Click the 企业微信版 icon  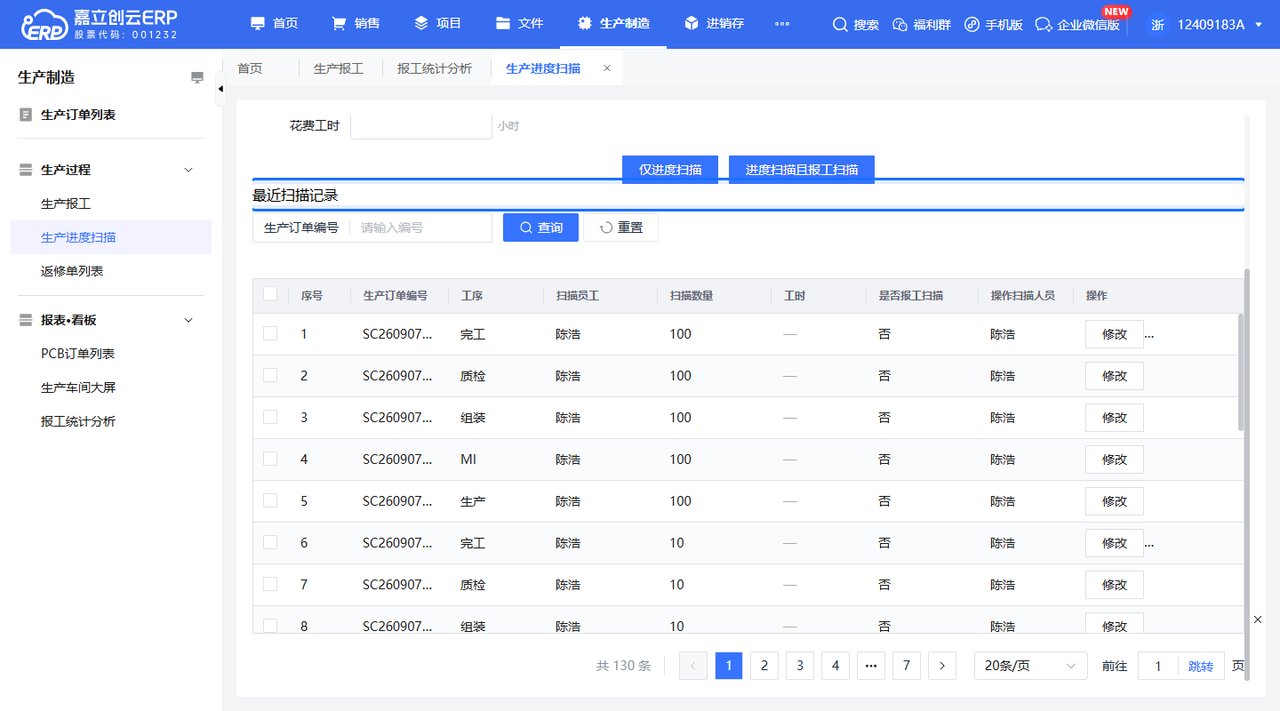tap(1044, 24)
